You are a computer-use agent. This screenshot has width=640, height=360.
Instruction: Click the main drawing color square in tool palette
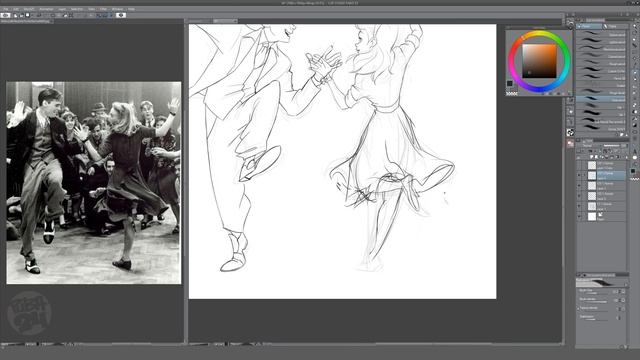coord(633,171)
